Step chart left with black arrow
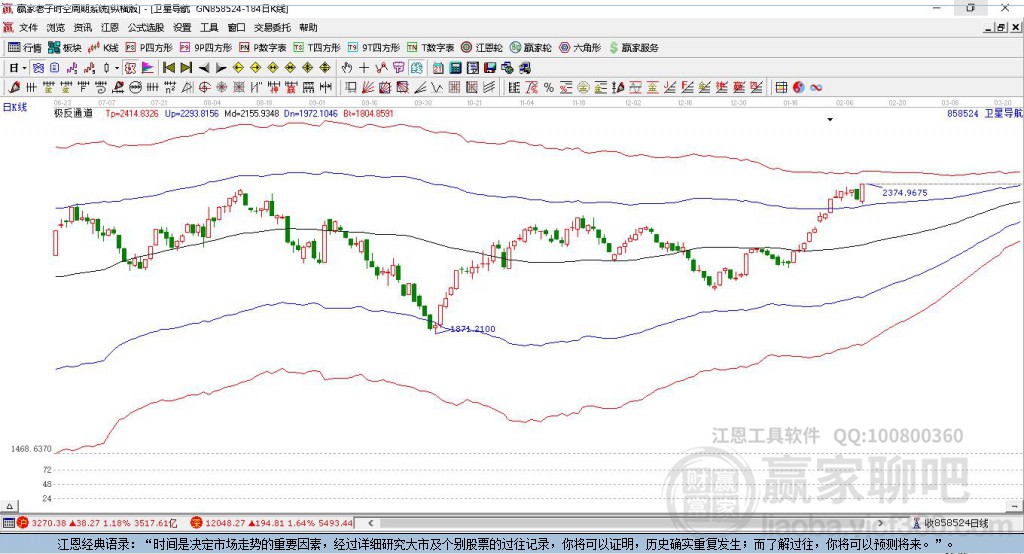Screen dimensions: 1024x554 pyautogui.click(x=204, y=68)
